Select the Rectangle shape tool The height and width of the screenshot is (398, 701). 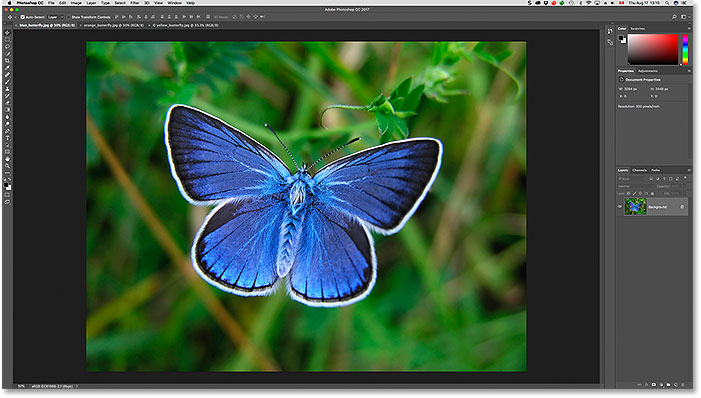7,152
